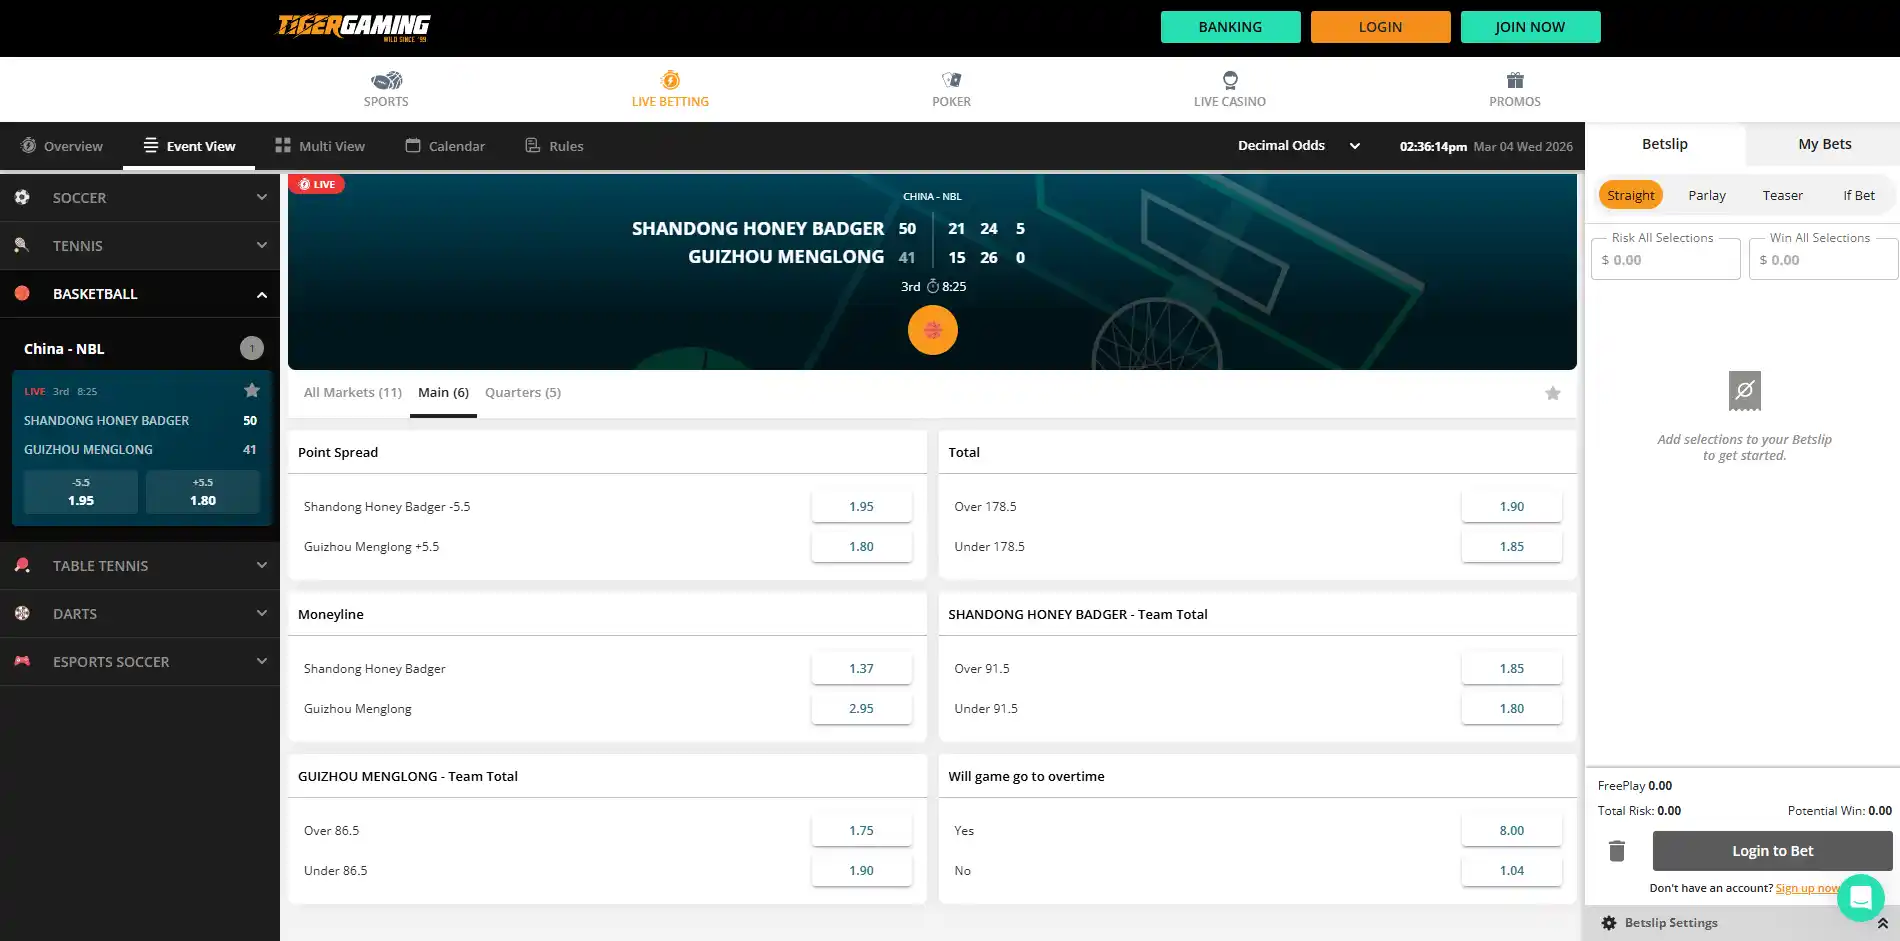Expand the Darts category
This screenshot has width=1900, height=941.
[x=262, y=613]
